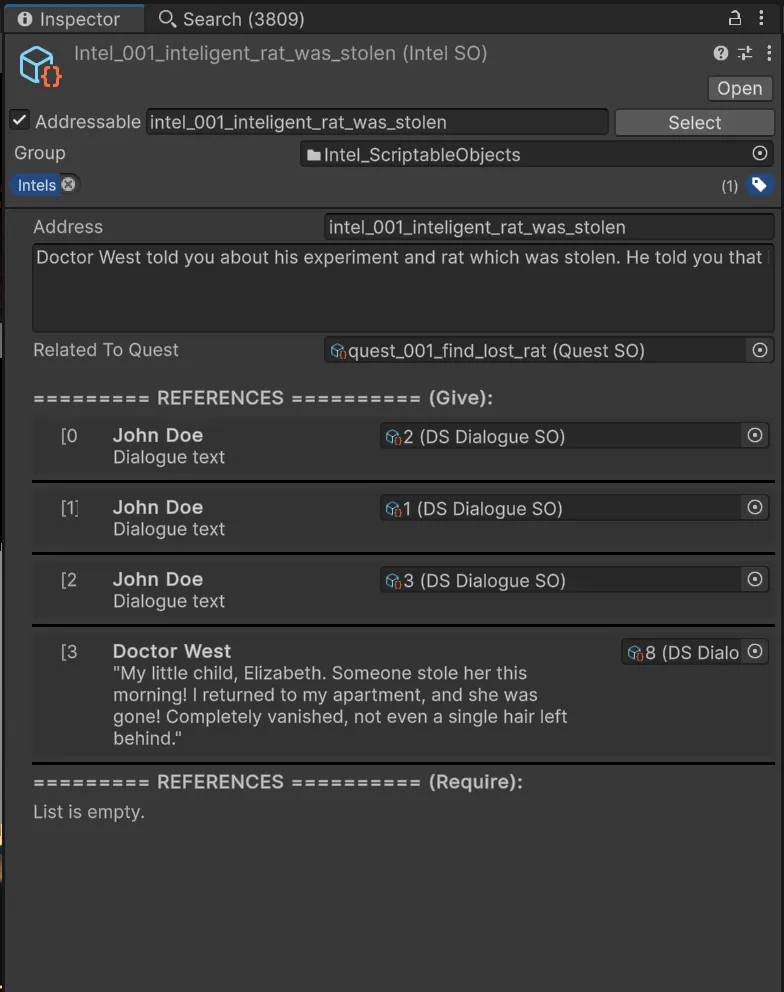Remove the Intels label chip
The width and height of the screenshot is (784, 992).
pyautogui.click(x=68, y=185)
